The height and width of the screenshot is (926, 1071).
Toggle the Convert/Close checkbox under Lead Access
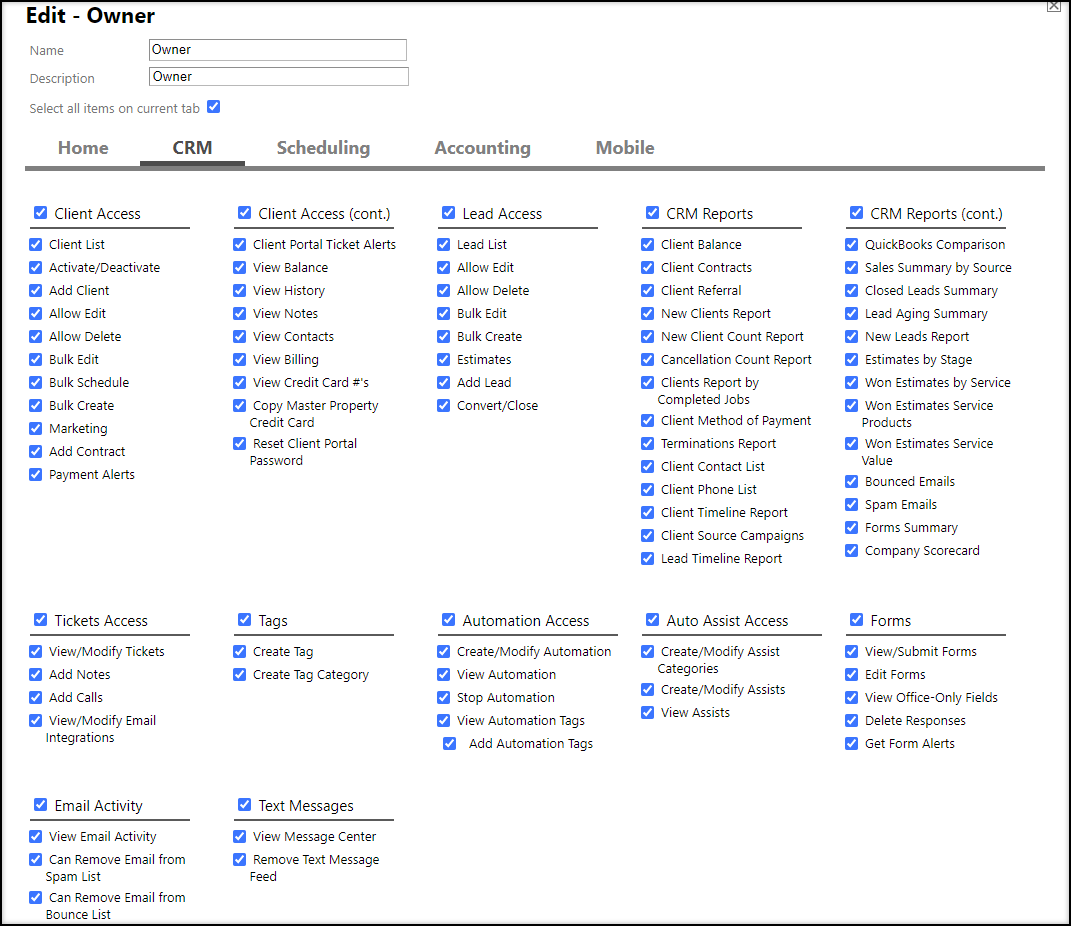pyautogui.click(x=443, y=405)
